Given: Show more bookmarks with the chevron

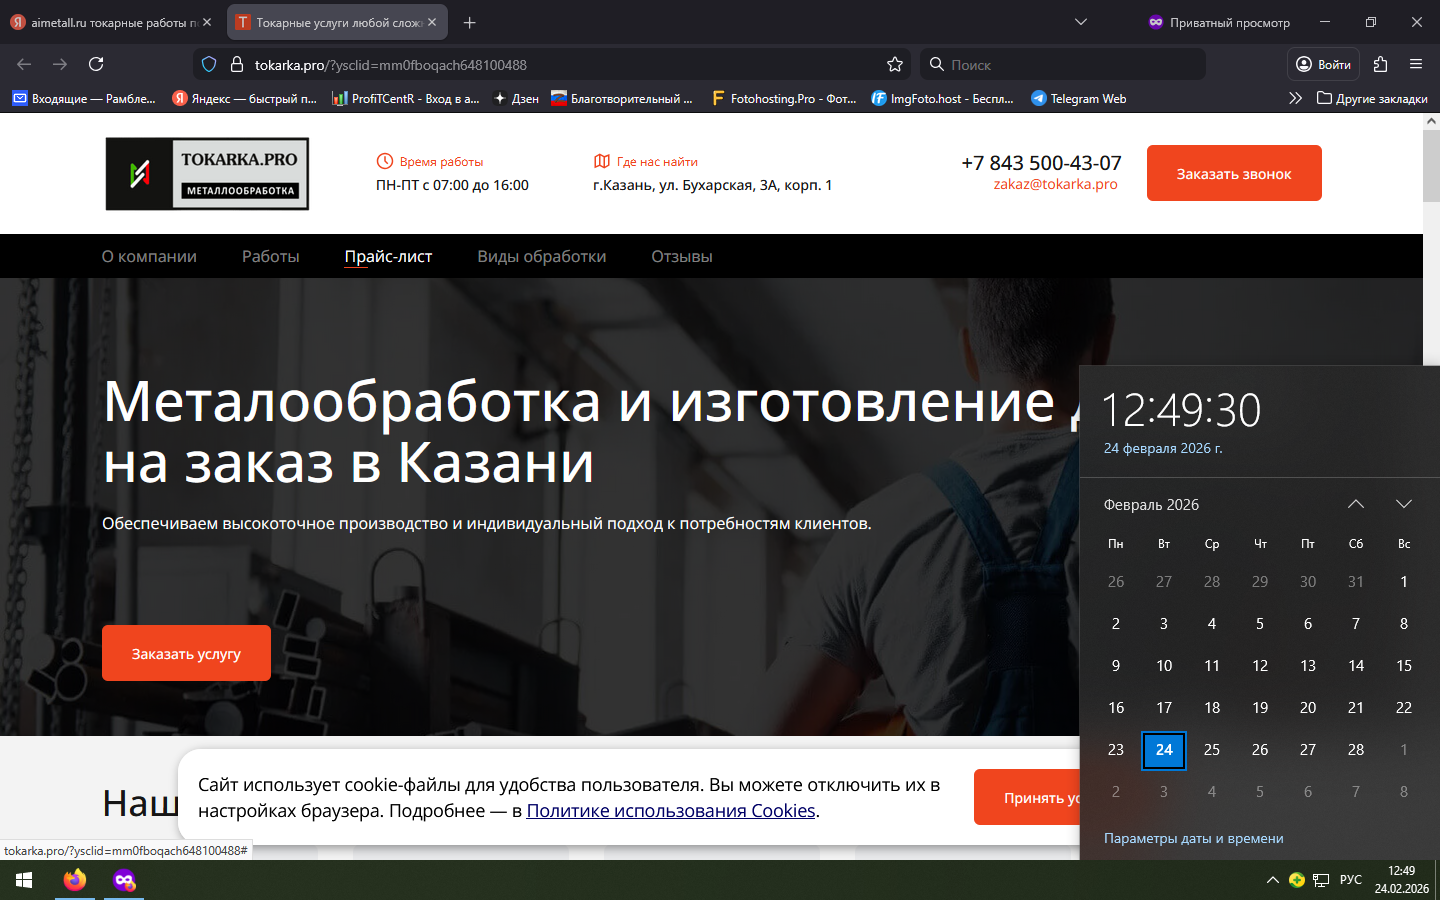Looking at the screenshot, I should (1295, 98).
